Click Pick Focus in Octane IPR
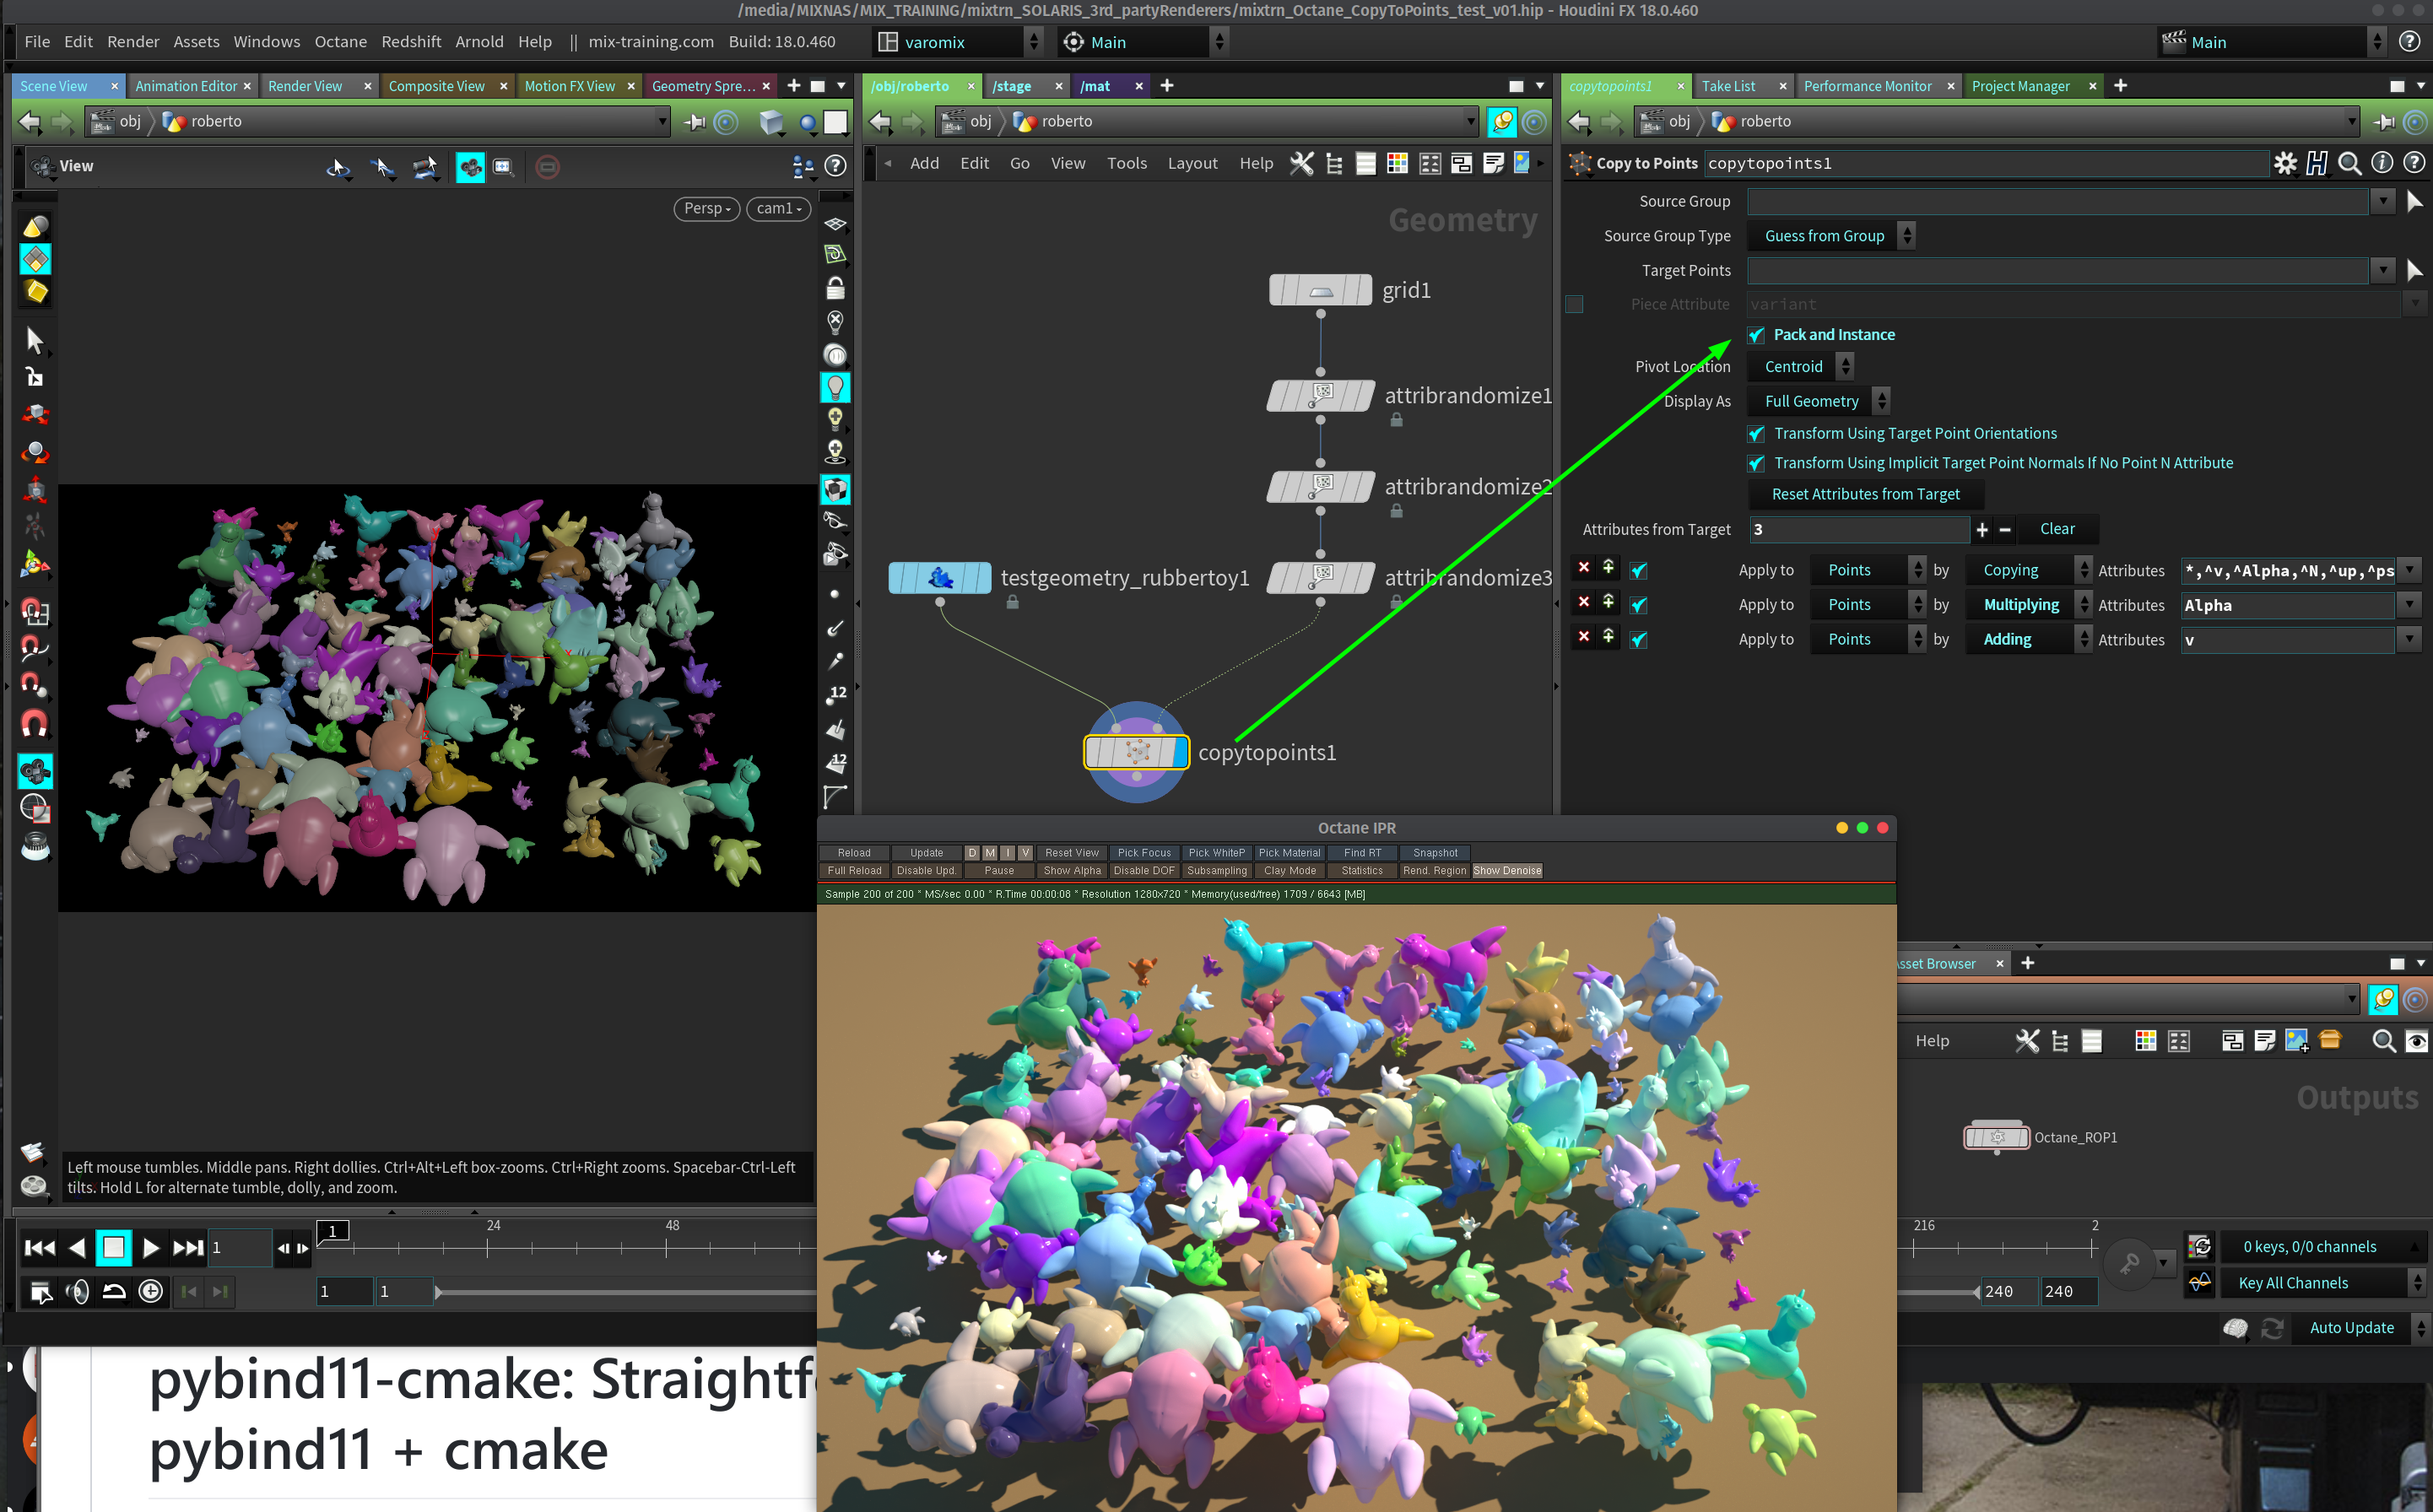 pyautogui.click(x=1144, y=853)
